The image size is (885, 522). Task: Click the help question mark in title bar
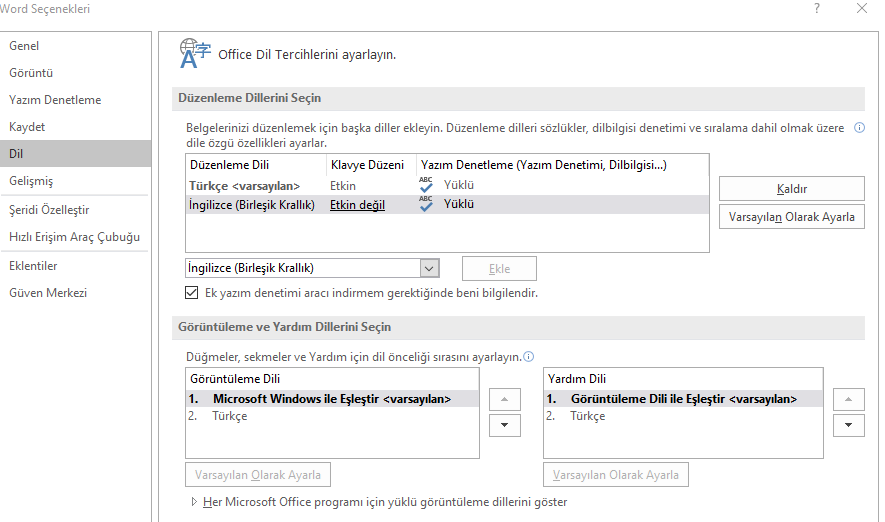817,9
